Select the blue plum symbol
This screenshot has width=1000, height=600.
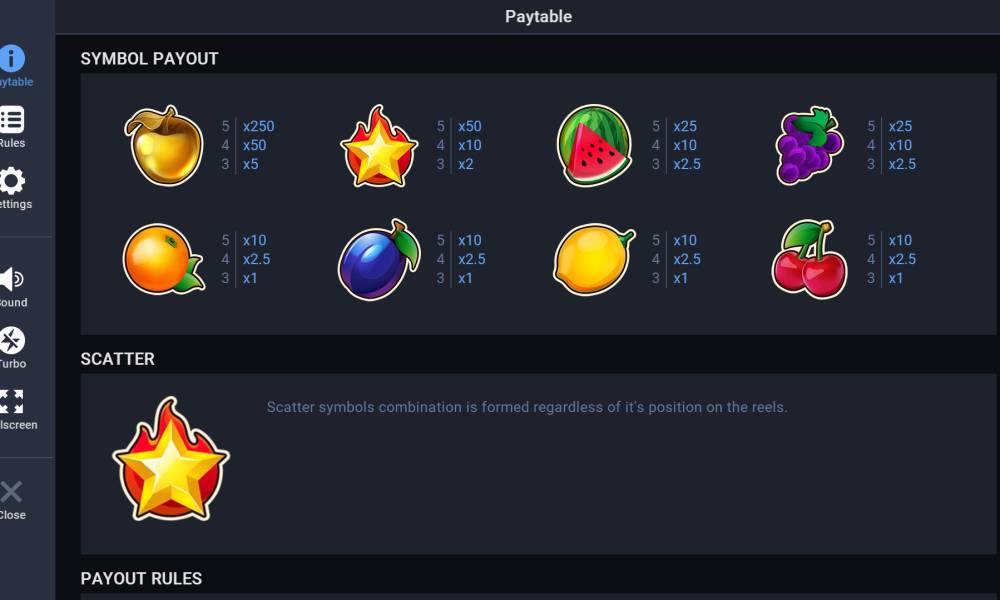pyautogui.click(x=379, y=260)
